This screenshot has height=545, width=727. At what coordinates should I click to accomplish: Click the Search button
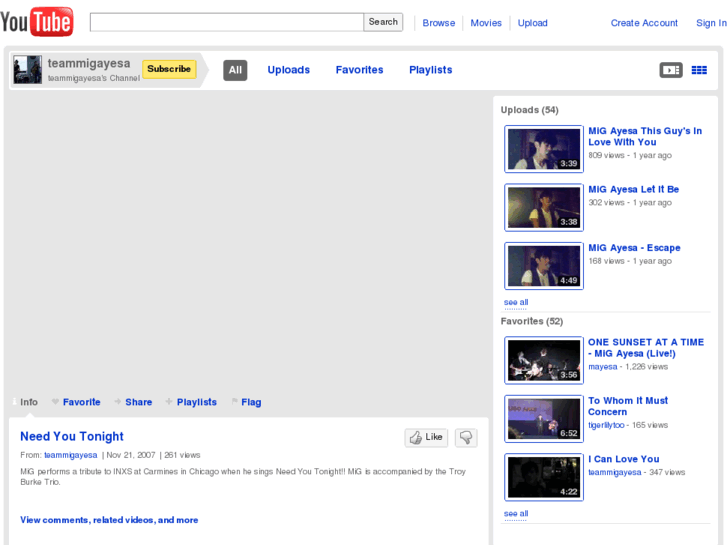click(383, 22)
